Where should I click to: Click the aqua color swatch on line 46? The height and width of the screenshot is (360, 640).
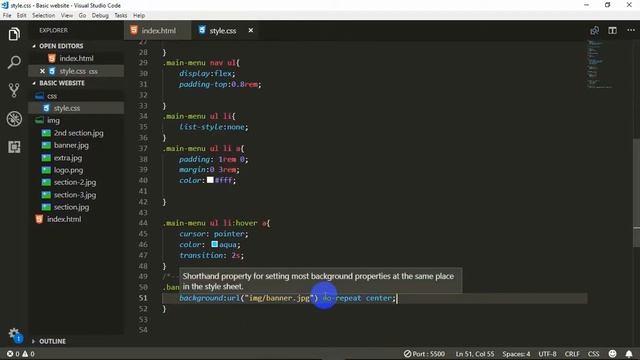215,244
